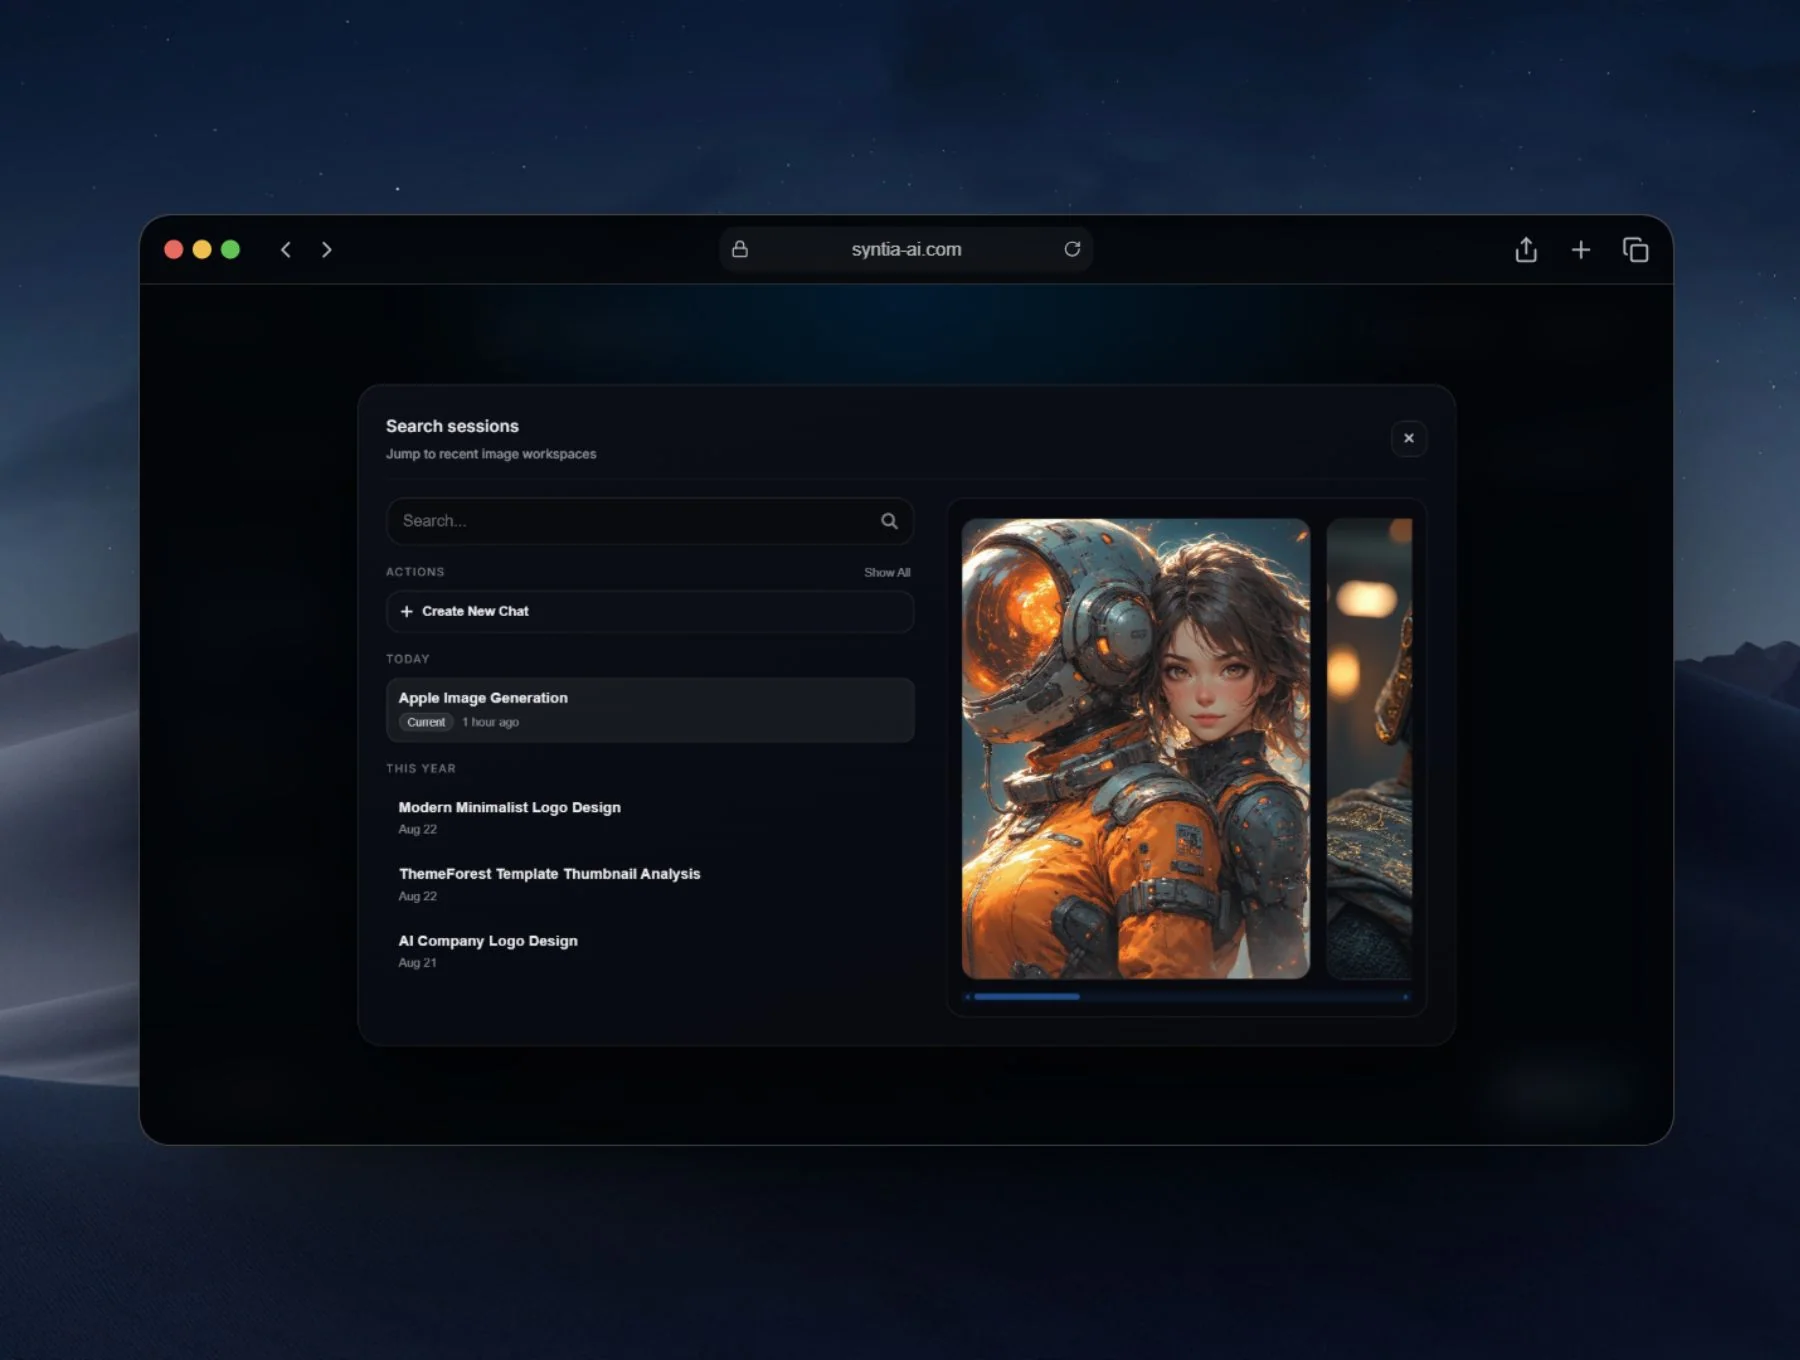Viewport: 1800px width, 1360px height.
Task: Click the lock icon in address bar
Action: click(740, 249)
